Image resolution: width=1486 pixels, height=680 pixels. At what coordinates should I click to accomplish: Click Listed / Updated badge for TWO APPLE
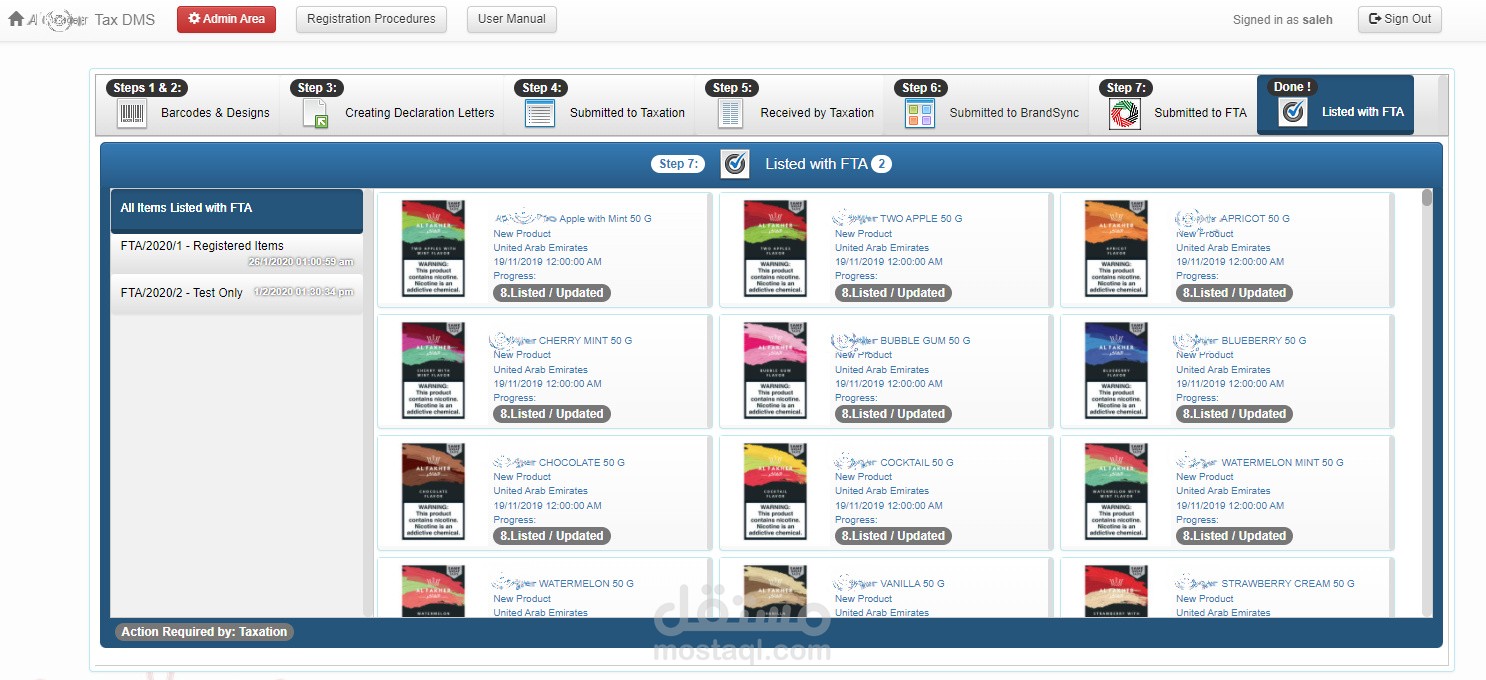click(x=893, y=293)
